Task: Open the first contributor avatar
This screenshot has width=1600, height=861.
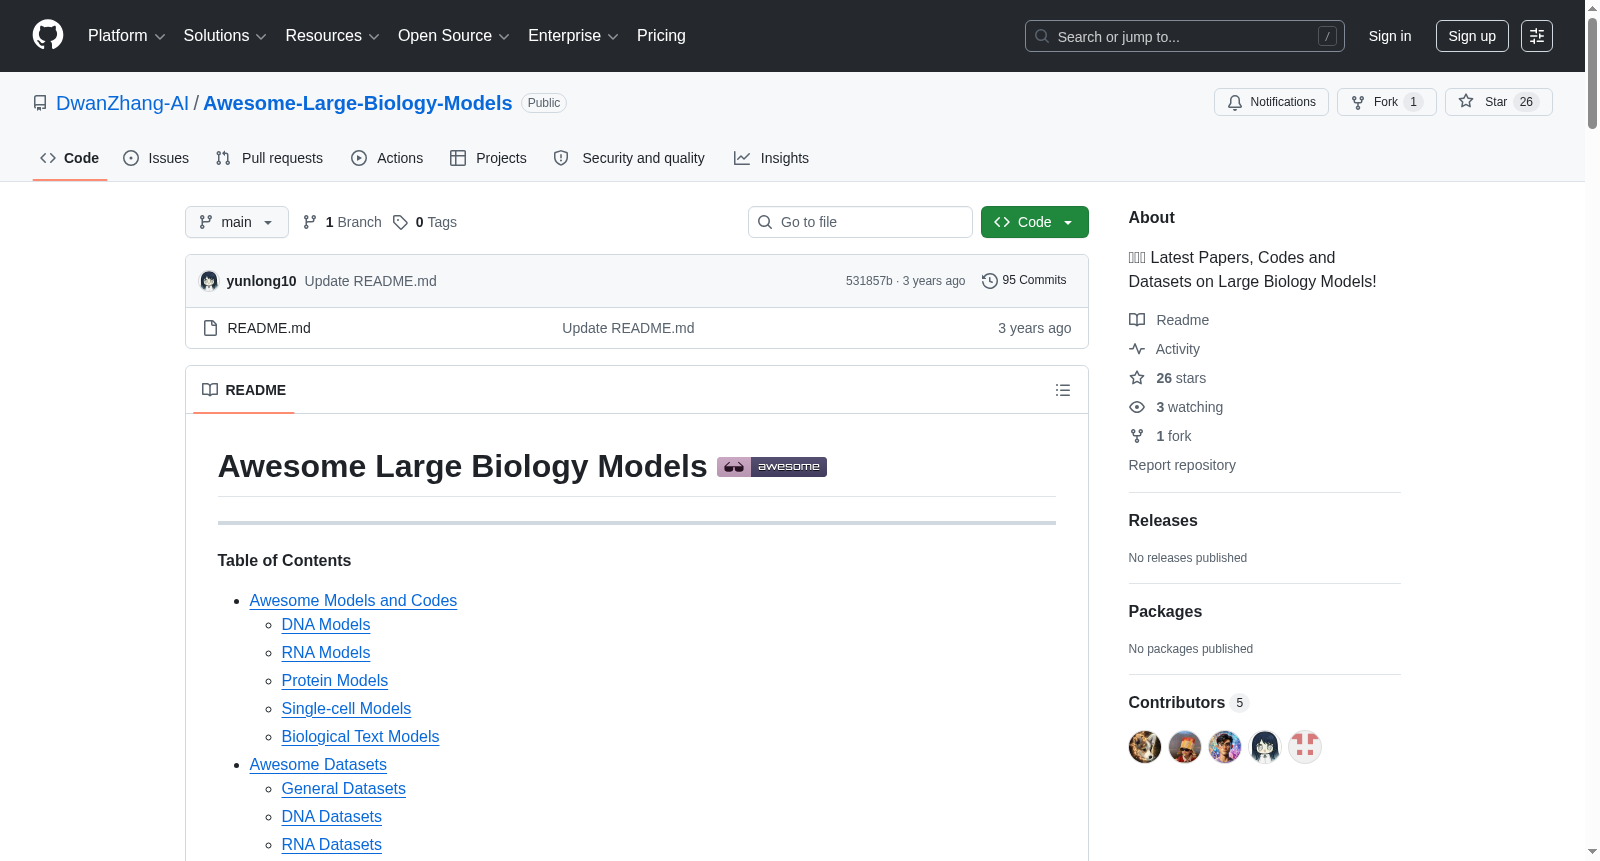Action: pyautogui.click(x=1145, y=747)
